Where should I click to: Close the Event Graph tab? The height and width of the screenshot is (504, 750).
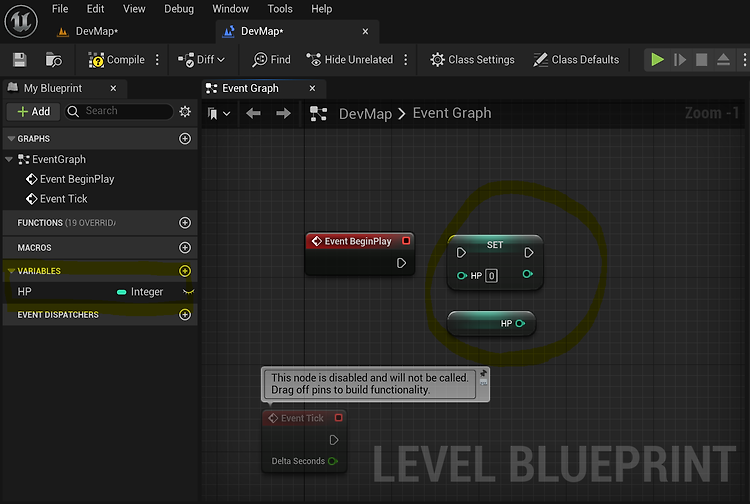pos(312,88)
